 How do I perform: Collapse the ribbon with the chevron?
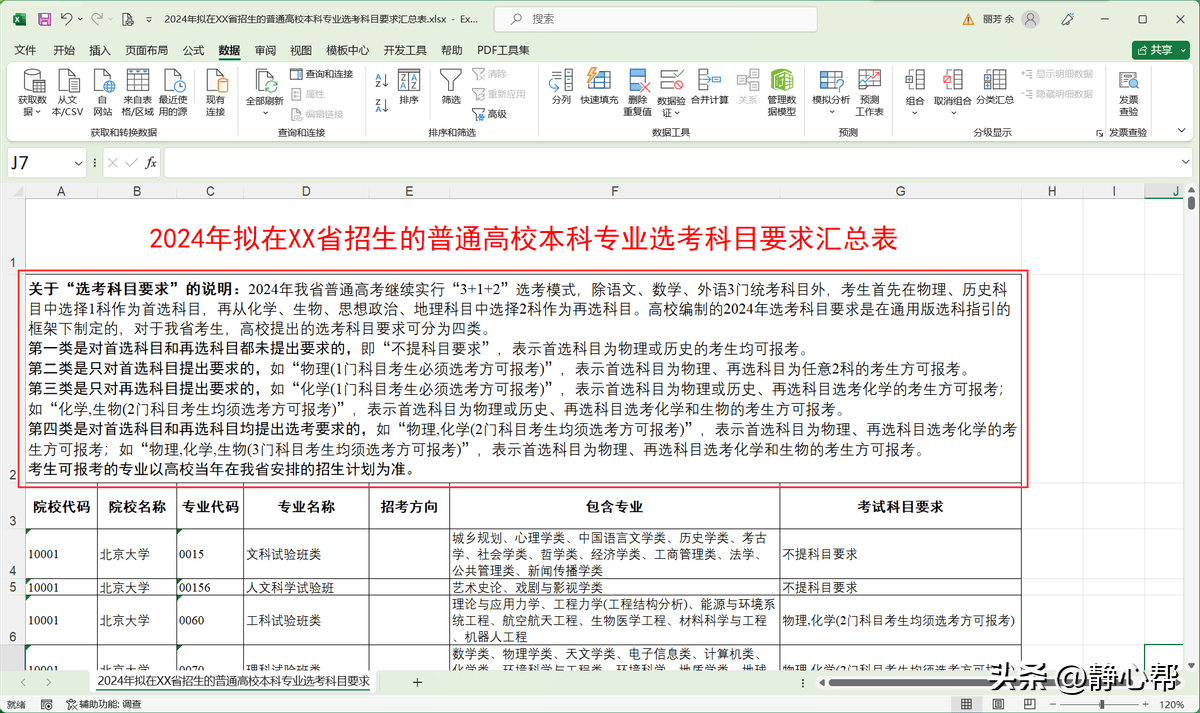[x=1183, y=132]
